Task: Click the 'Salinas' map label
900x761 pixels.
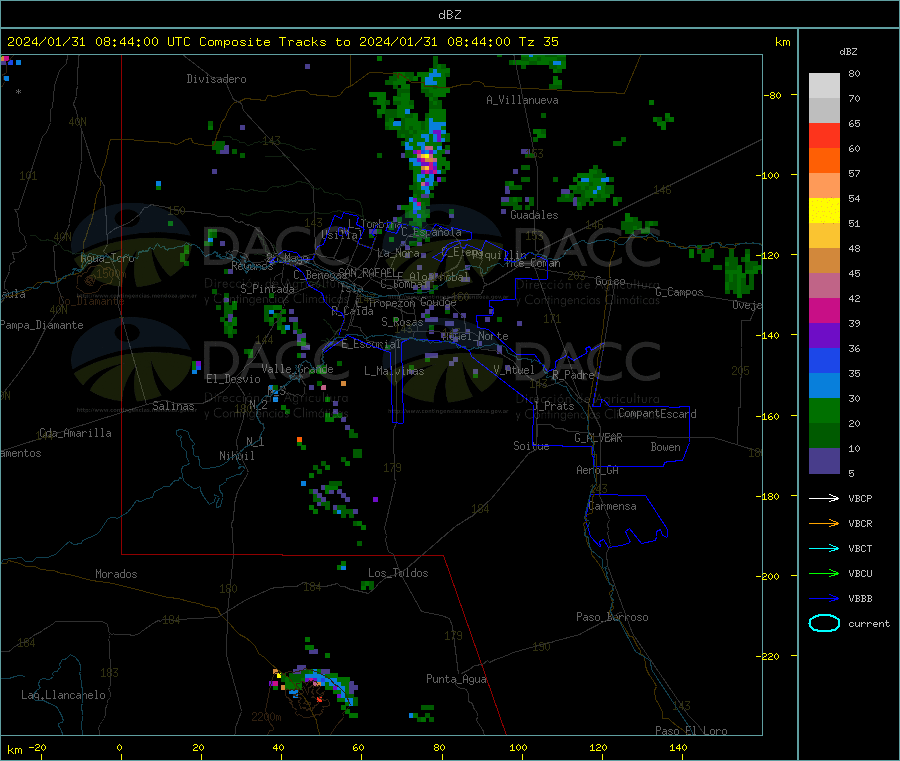Action: pyautogui.click(x=173, y=406)
